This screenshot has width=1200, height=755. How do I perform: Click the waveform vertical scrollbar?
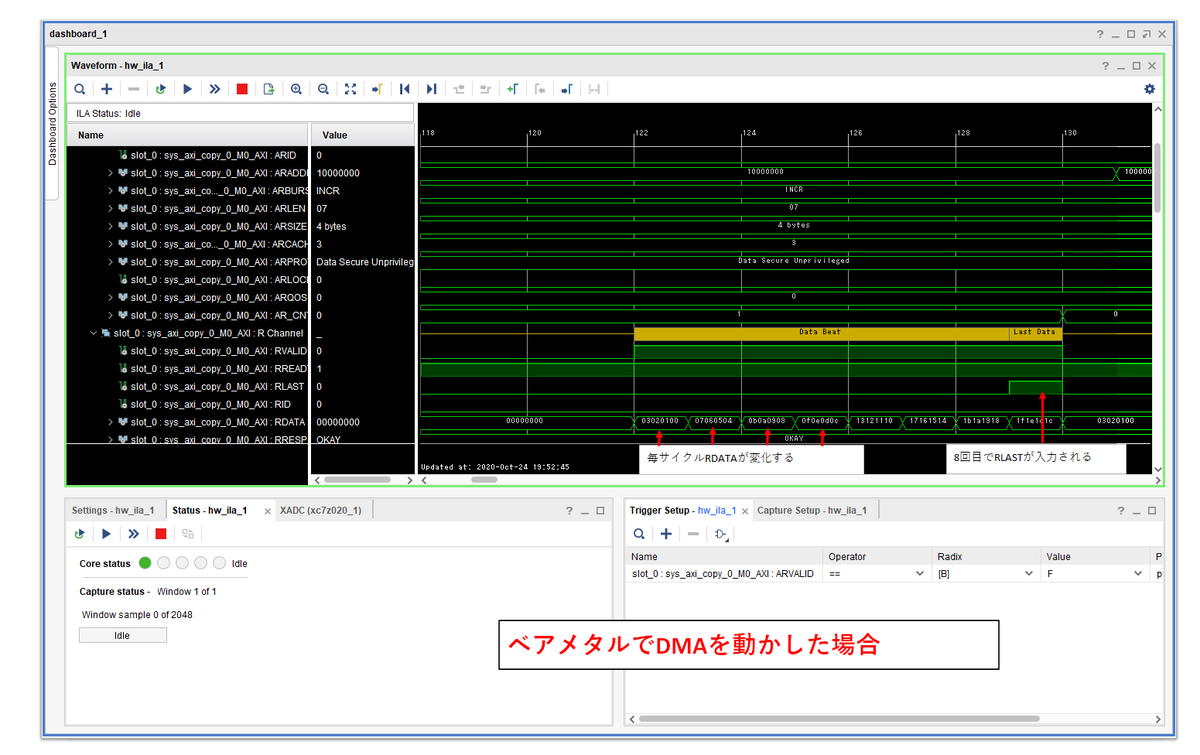point(1158,177)
